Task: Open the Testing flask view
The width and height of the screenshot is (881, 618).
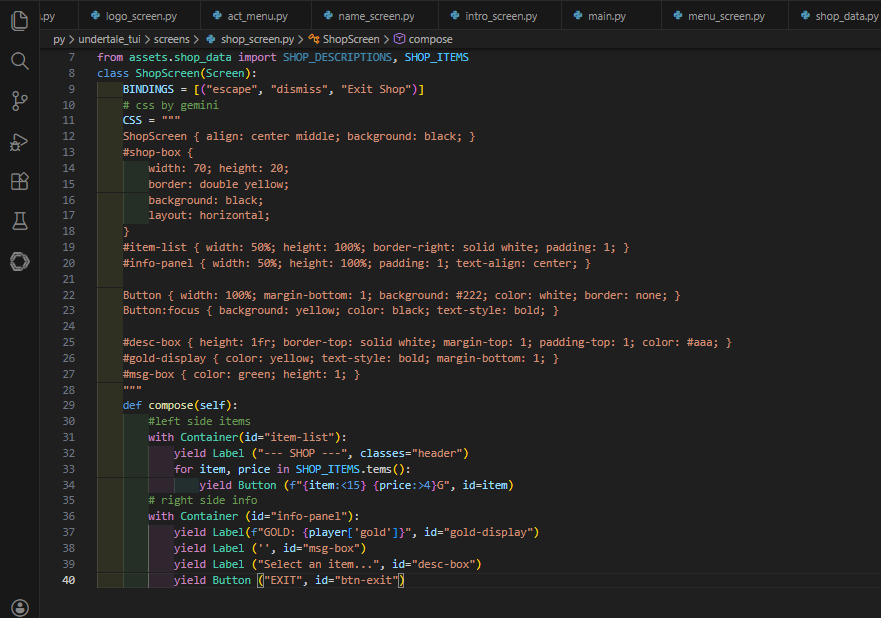Action: click(19, 221)
